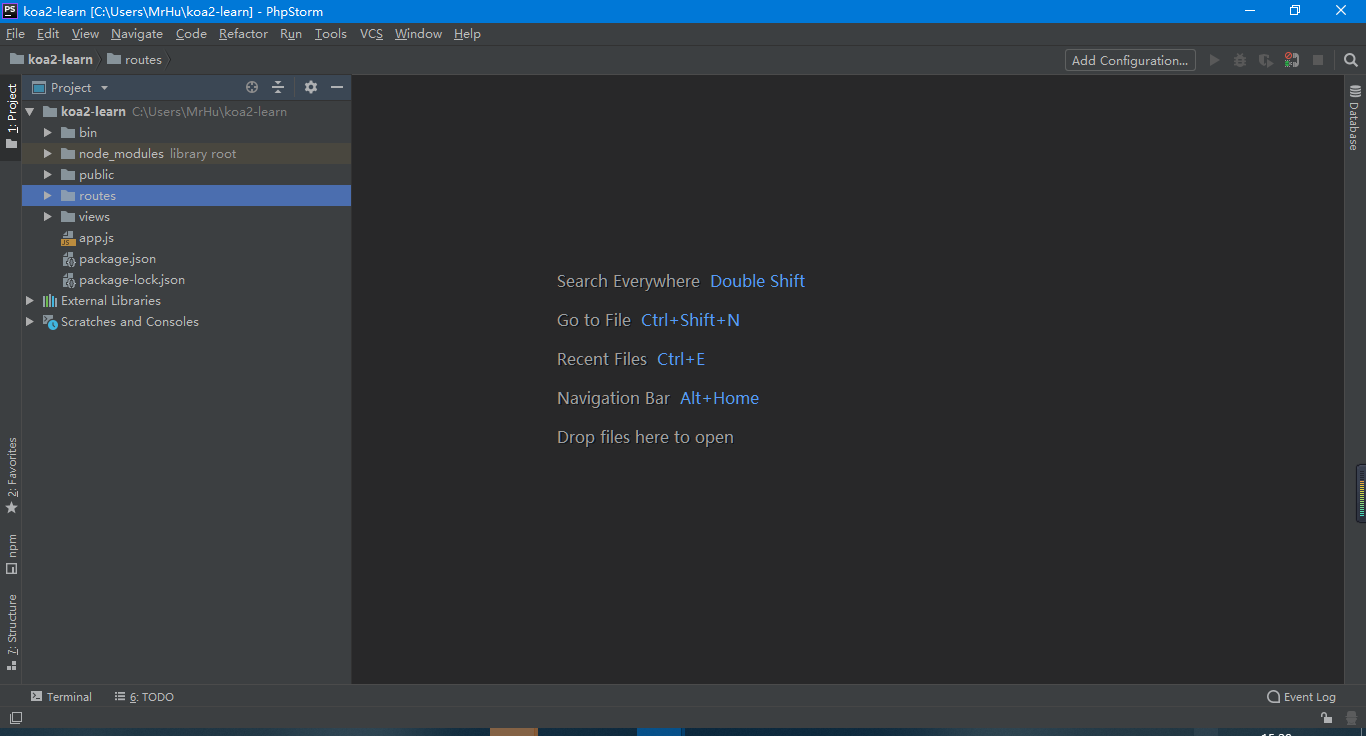This screenshot has height=736, width=1366.
Task: Toggle the 6: TODO tool window
Action: [x=144, y=697]
